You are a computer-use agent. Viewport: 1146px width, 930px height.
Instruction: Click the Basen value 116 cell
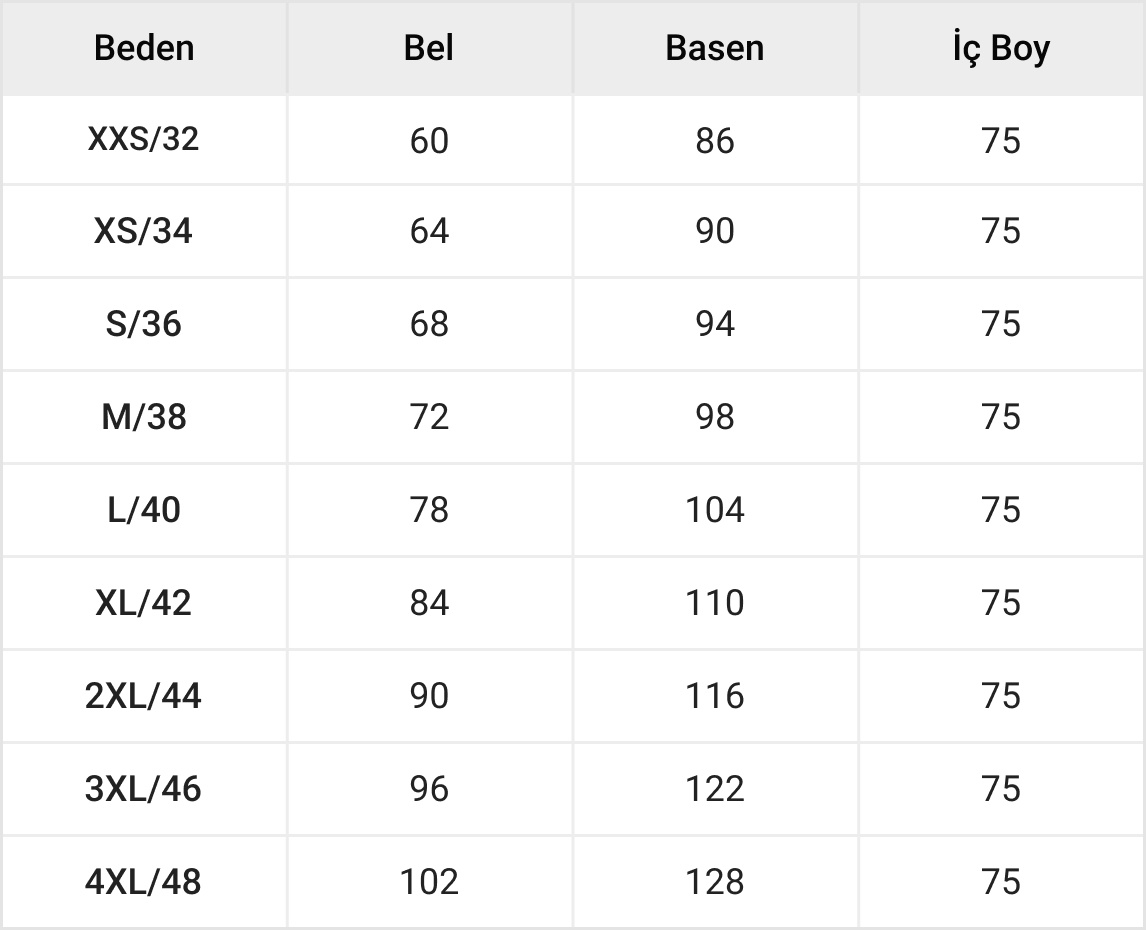coord(714,696)
